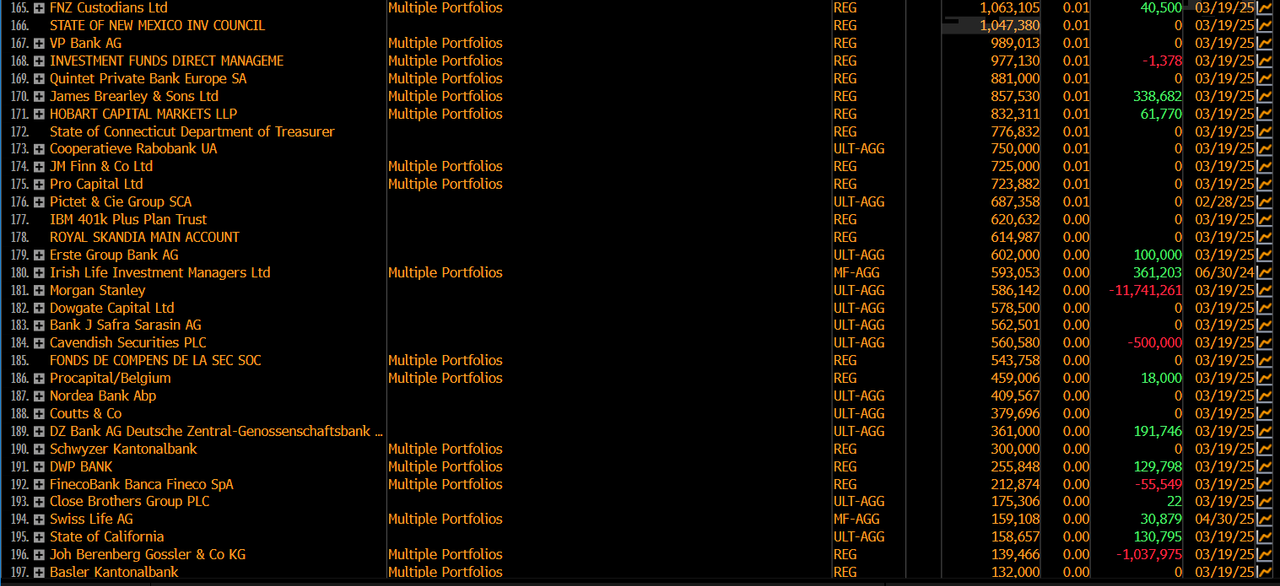The width and height of the screenshot is (1280, 586).
Task: Expand the Schwyzer Kantonalbank row
Action: coord(39,449)
